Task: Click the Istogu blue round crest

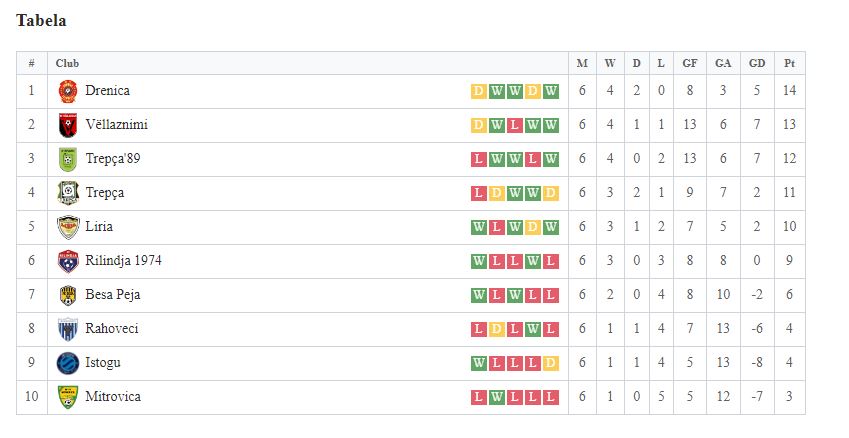Action: (x=68, y=363)
